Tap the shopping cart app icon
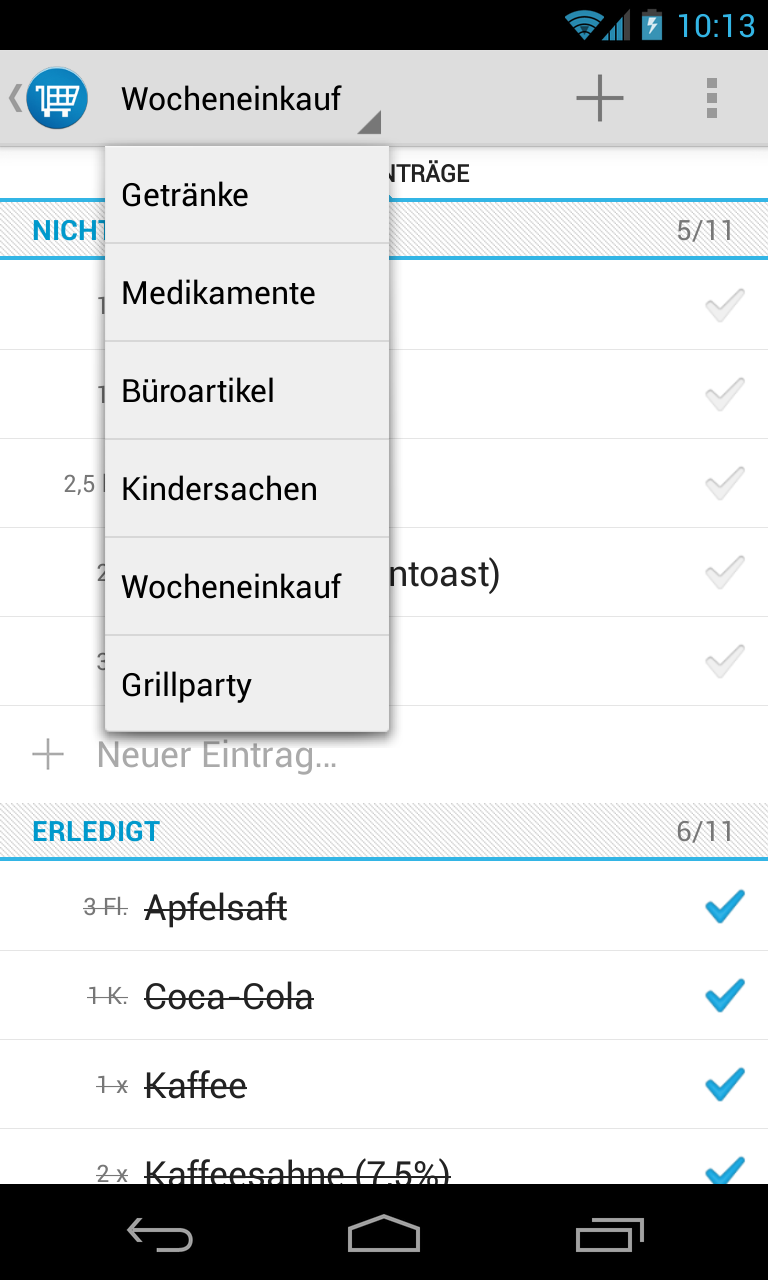This screenshot has width=768, height=1280. 57,98
